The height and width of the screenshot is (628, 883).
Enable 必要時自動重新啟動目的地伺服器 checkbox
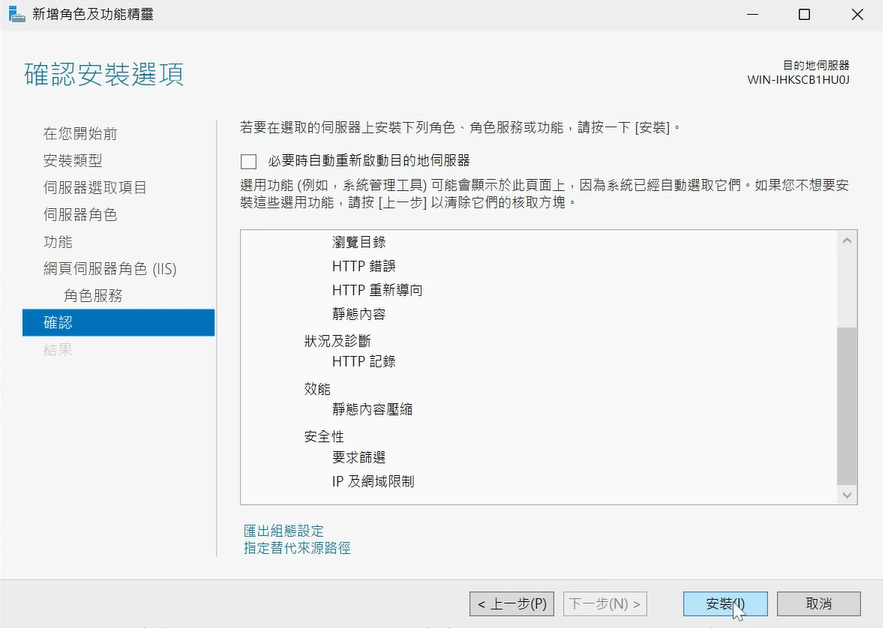pyautogui.click(x=248, y=162)
